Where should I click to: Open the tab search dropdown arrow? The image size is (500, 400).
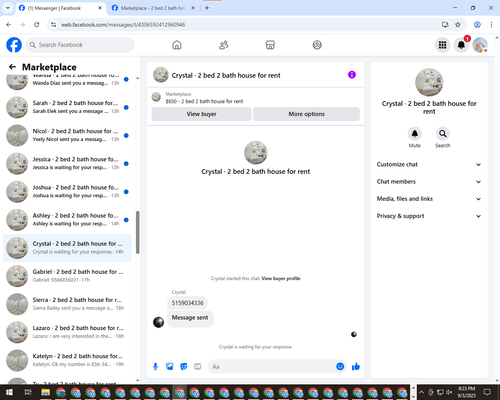(x=8, y=8)
